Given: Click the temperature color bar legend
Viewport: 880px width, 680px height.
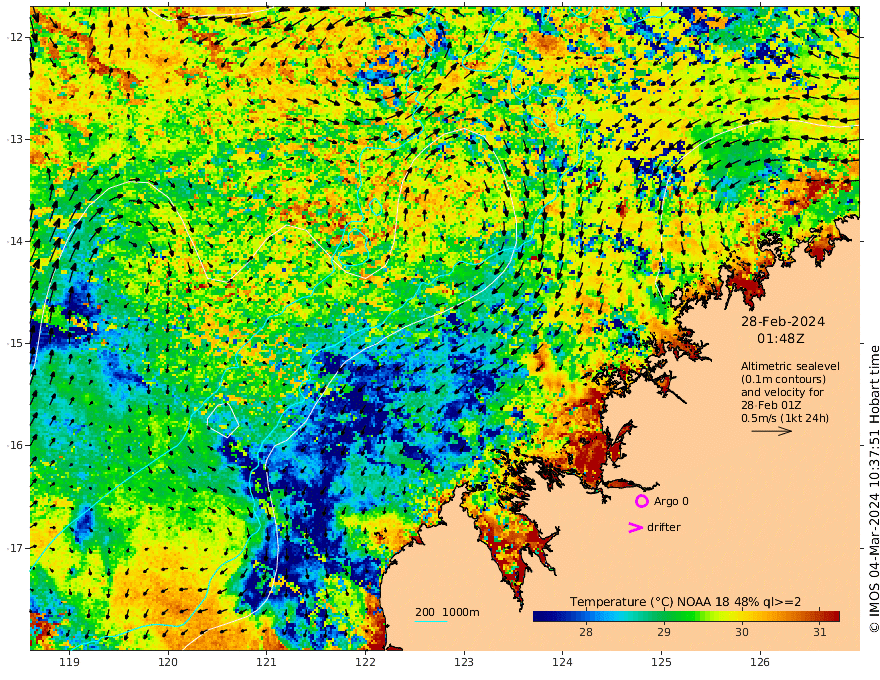Looking at the screenshot, I should pos(686,616).
